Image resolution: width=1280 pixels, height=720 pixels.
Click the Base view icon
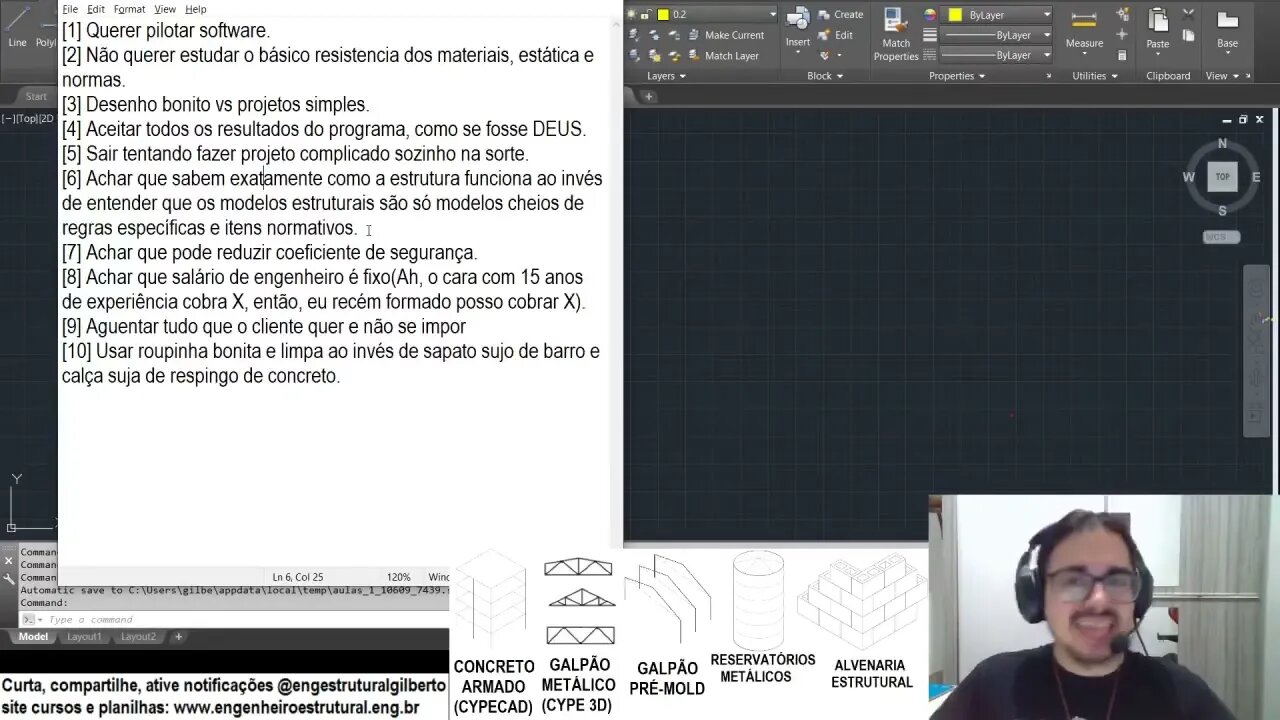[1227, 20]
